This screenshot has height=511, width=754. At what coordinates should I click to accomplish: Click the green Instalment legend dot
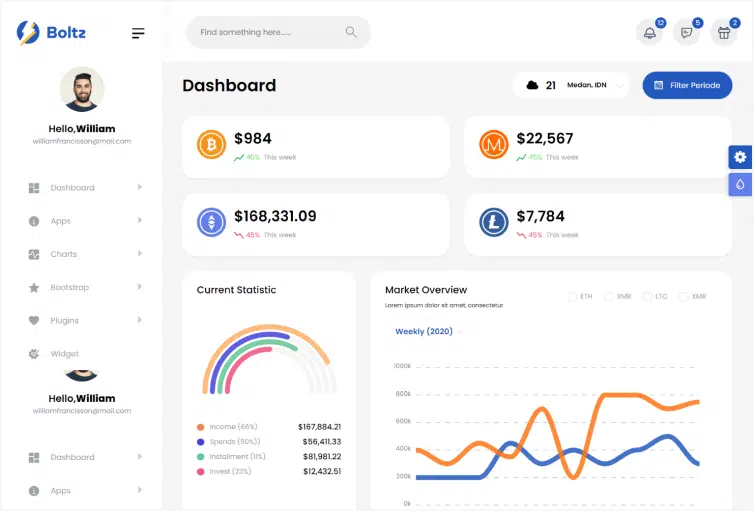coord(201,457)
